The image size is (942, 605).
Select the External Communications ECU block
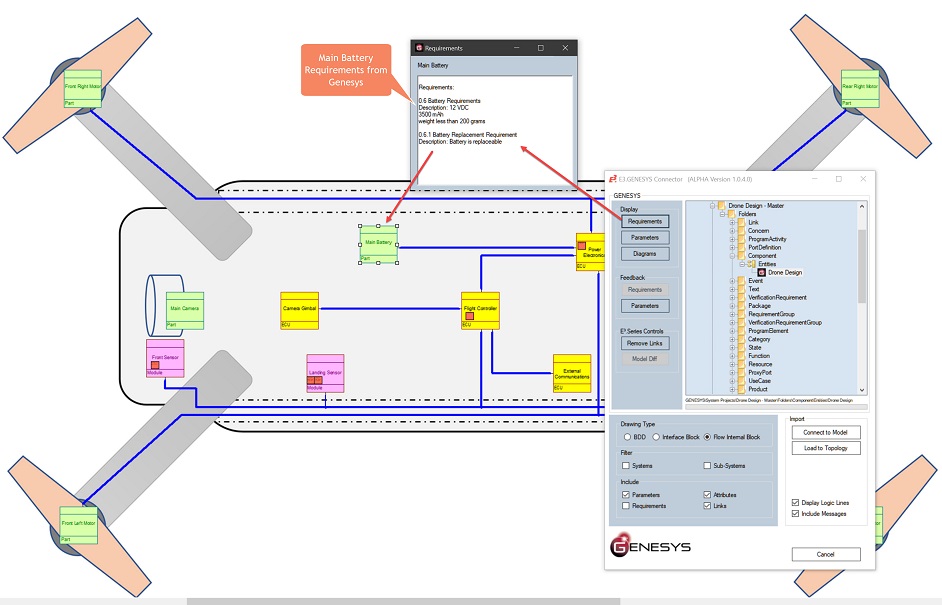tap(572, 374)
